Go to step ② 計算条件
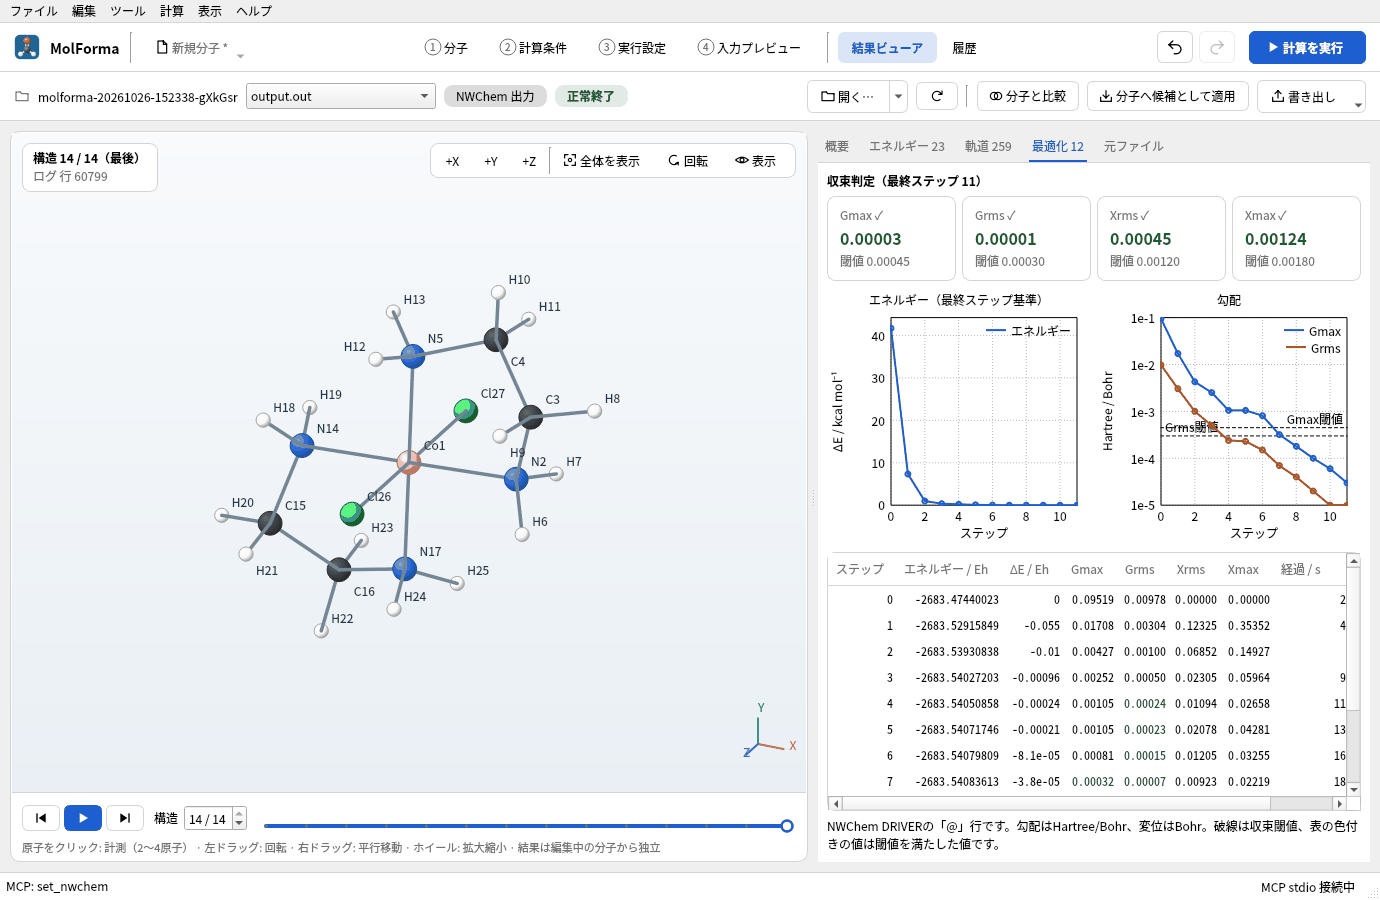The height and width of the screenshot is (900, 1380). [x=533, y=47]
